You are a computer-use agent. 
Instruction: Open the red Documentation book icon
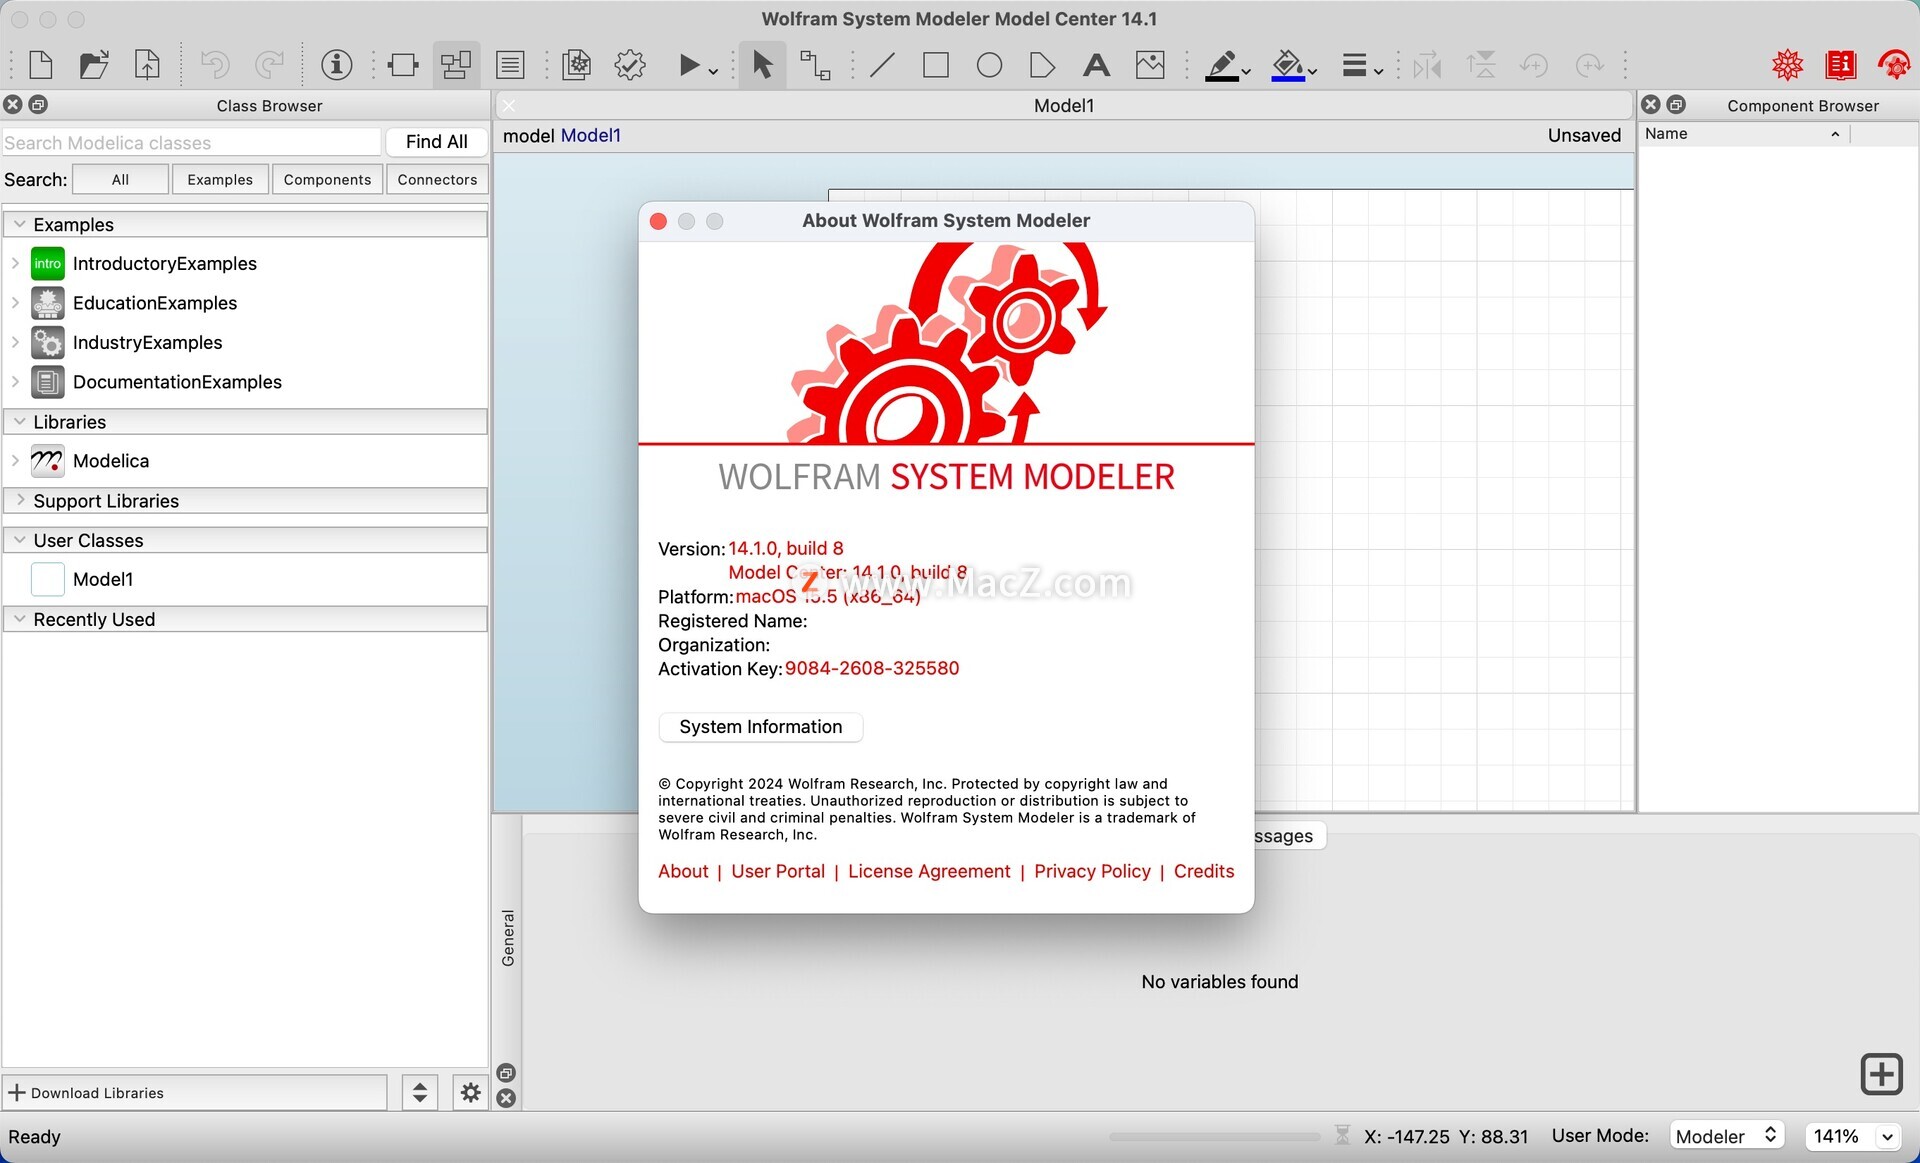point(1840,65)
